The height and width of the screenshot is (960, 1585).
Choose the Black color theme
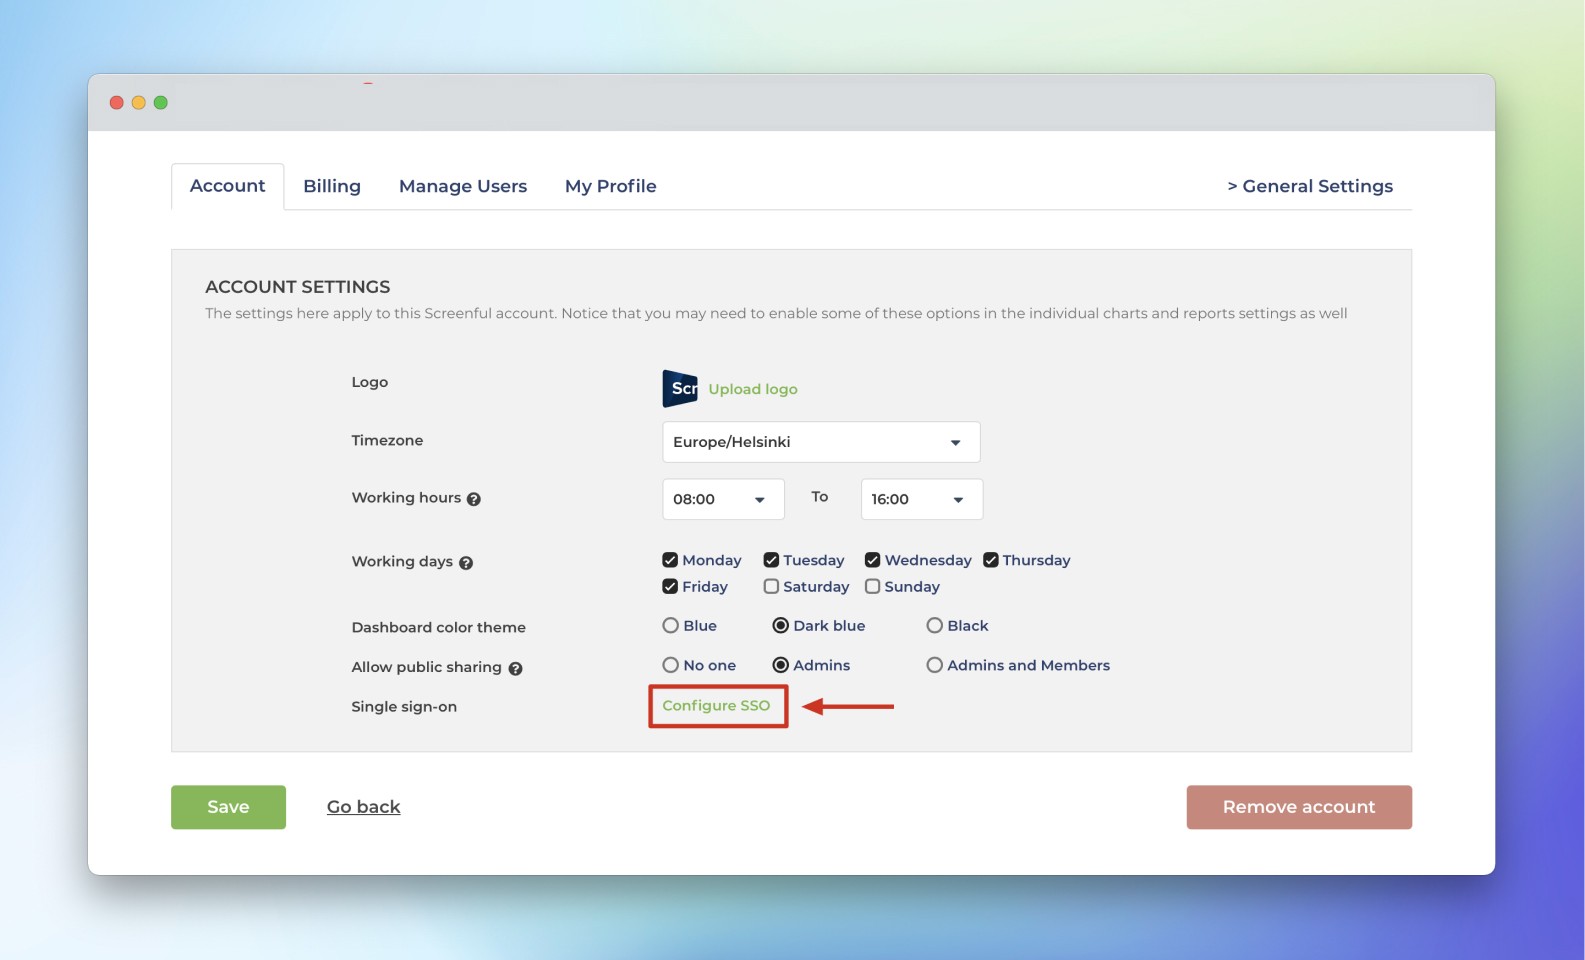934,625
